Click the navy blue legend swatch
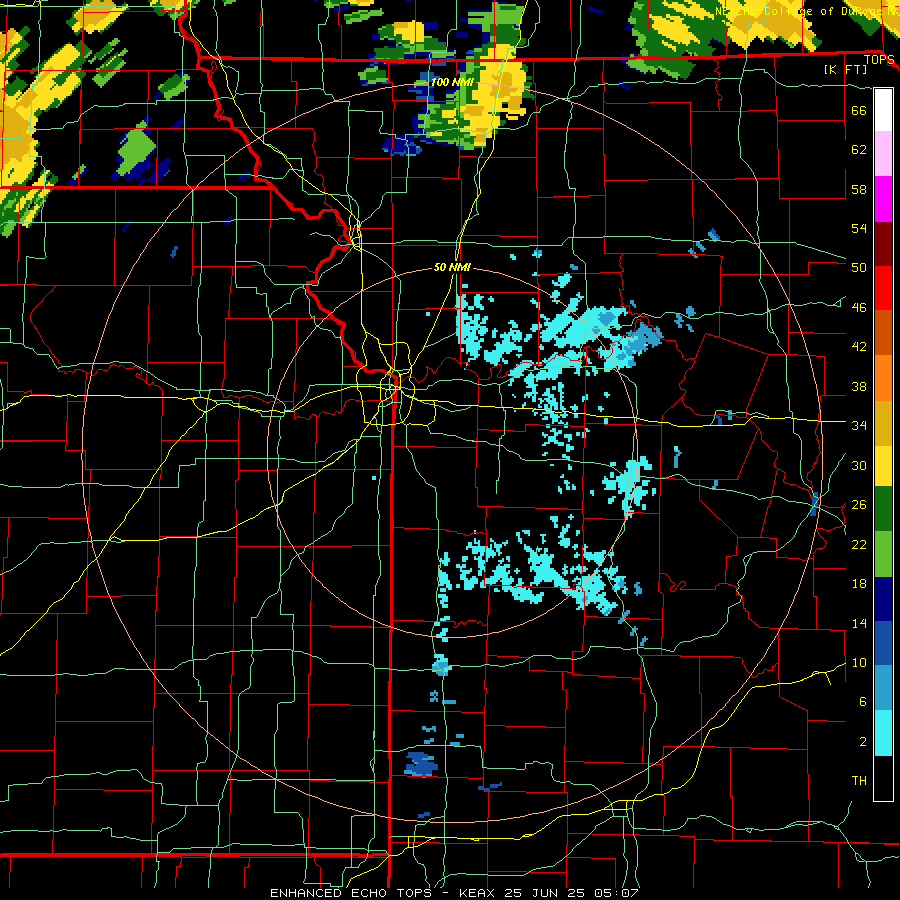The width and height of the screenshot is (900, 900). tap(883, 599)
